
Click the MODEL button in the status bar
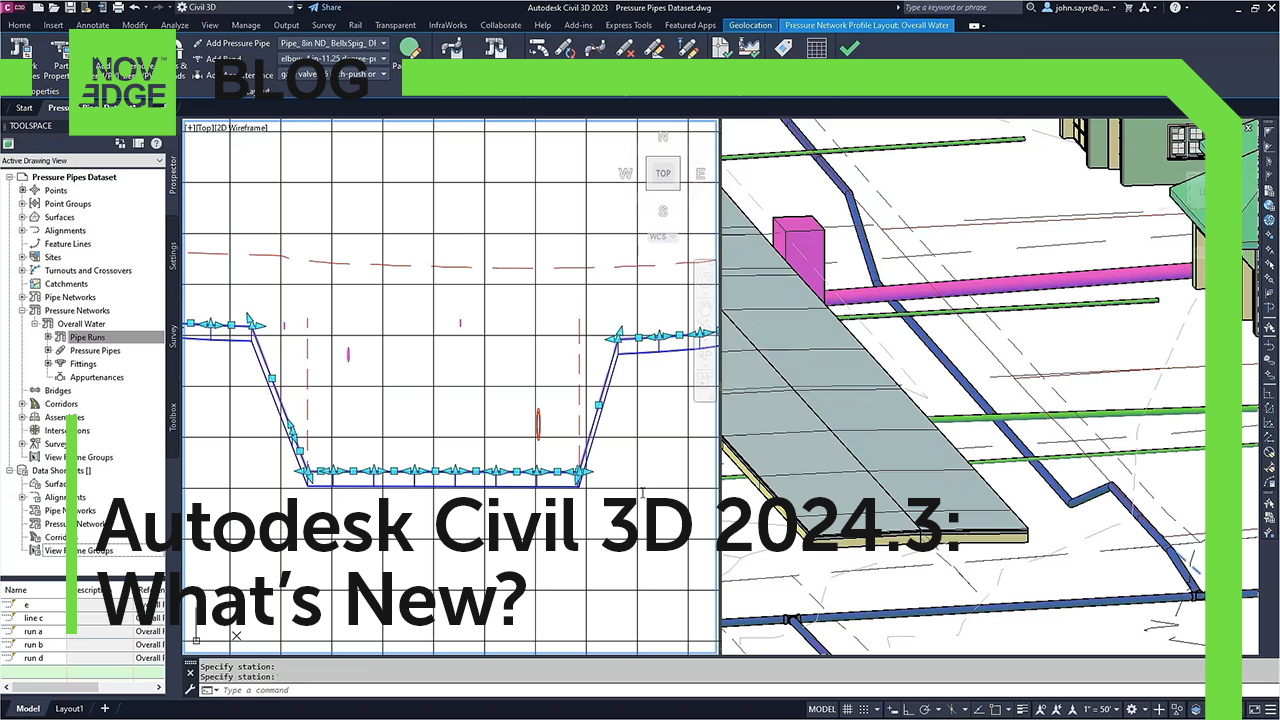tap(821, 709)
